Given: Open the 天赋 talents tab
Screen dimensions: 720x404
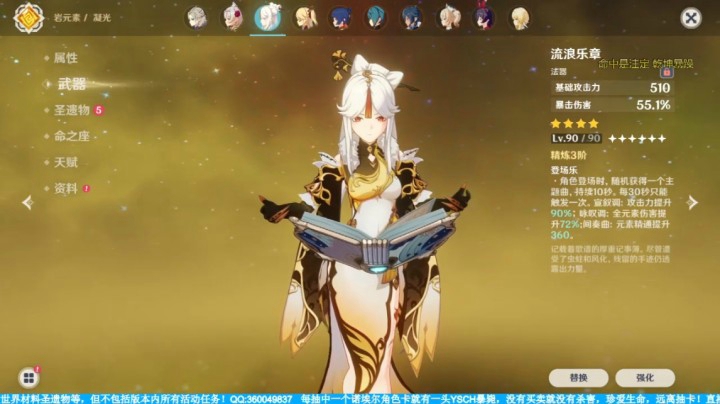Looking at the screenshot, I should (x=66, y=163).
